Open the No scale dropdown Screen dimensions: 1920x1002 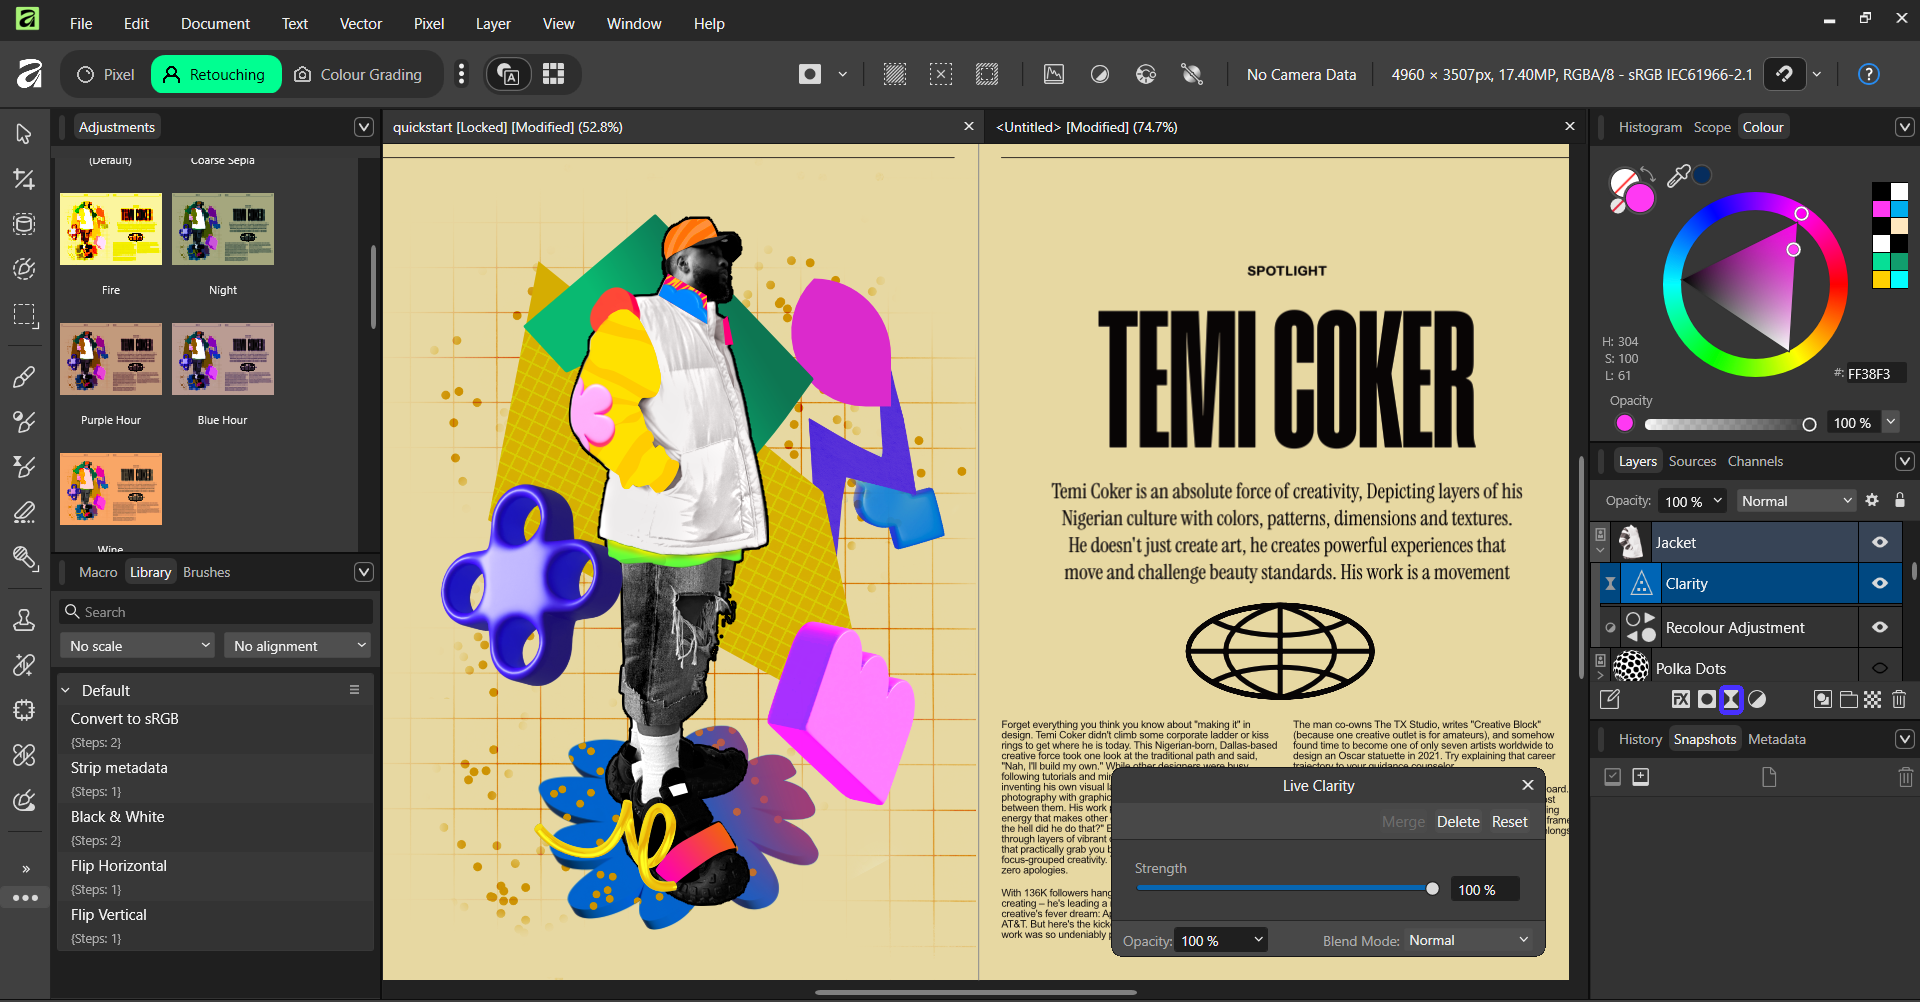(139, 646)
